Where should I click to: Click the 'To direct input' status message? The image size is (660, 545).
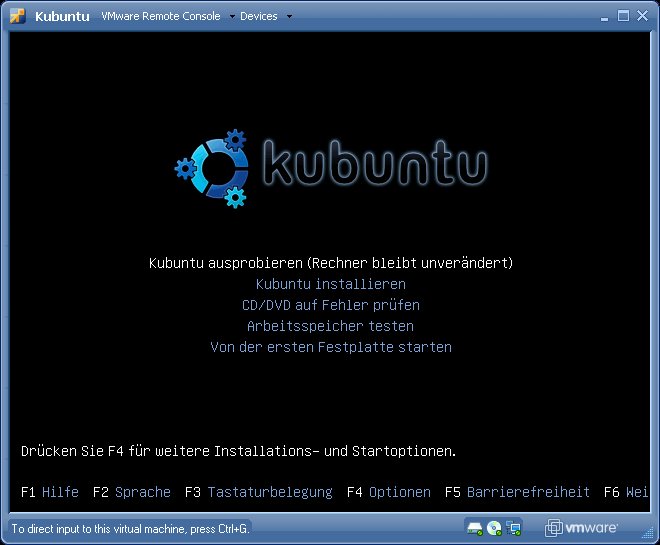tap(130, 529)
